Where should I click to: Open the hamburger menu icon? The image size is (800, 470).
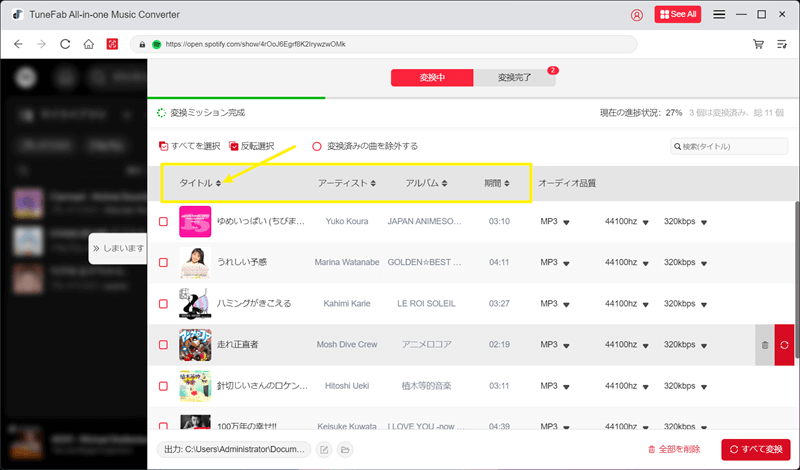tap(719, 14)
